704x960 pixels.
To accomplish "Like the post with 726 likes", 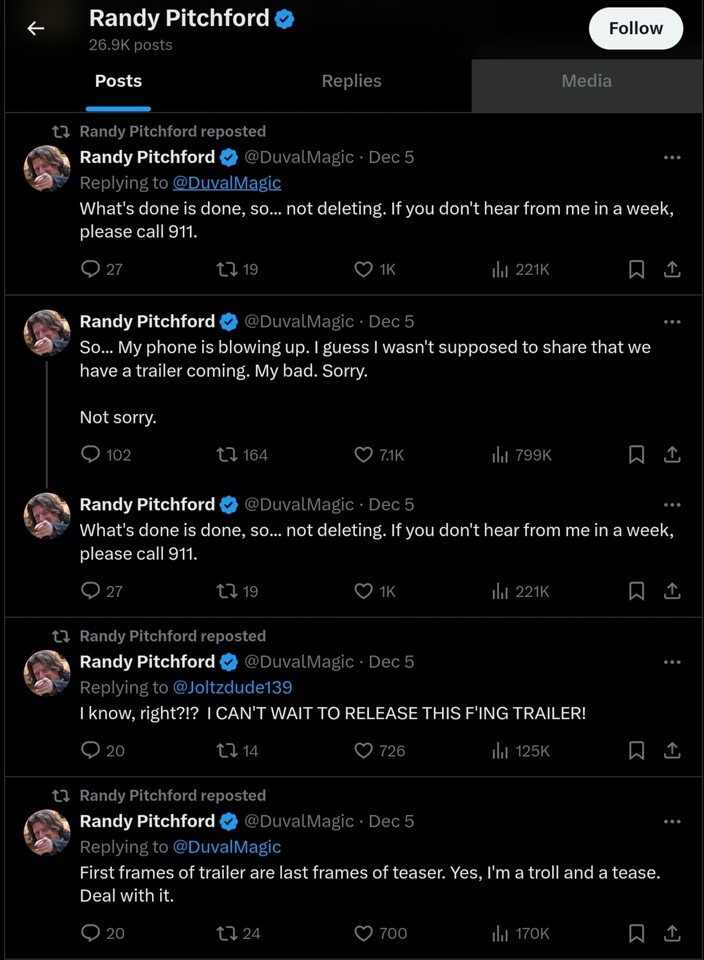I will 364,750.
